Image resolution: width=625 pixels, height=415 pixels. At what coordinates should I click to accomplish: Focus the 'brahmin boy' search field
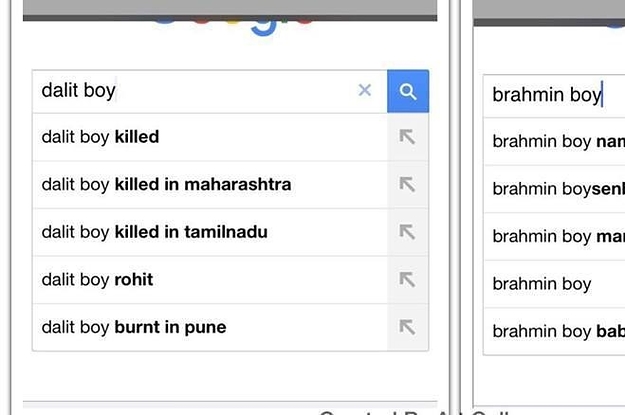pos(554,96)
